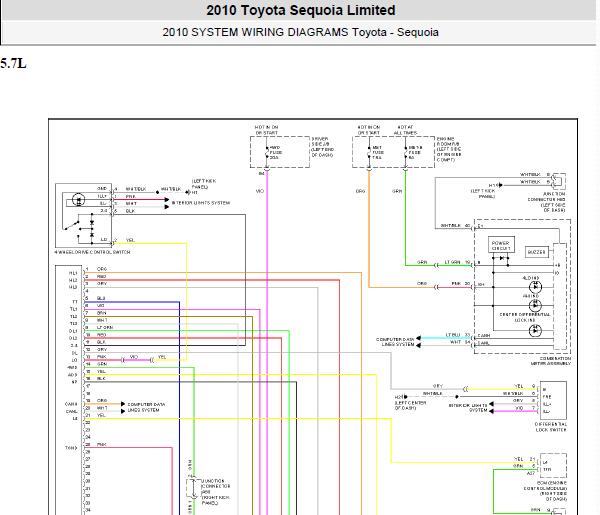Click 'COMPUTER DATA LINES SYSTEM' label near pin 19
Image resolution: width=600 pixels, height=515 pixels.
[146, 407]
